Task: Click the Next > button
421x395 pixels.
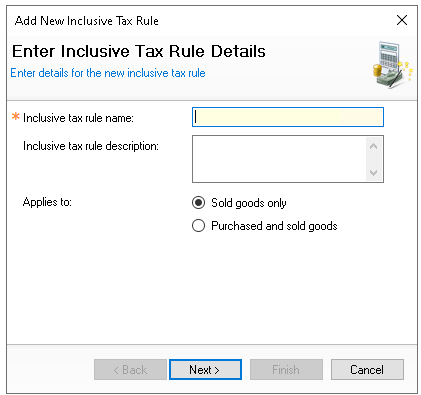Action: pyautogui.click(x=205, y=369)
